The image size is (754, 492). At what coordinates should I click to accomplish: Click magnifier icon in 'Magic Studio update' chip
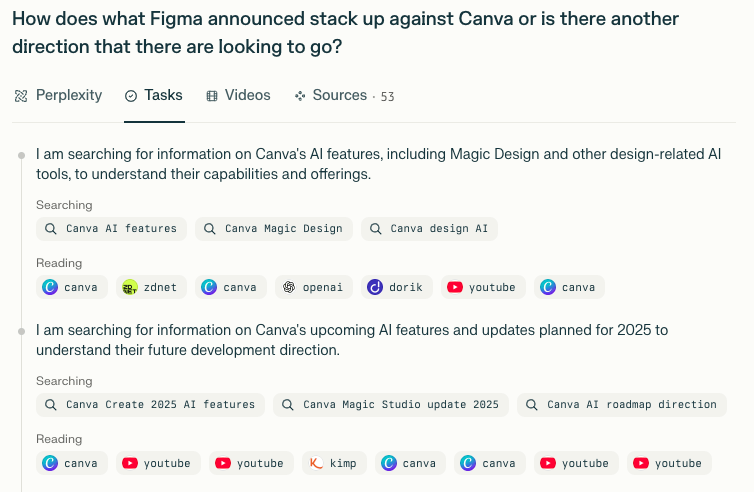pos(288,404)
